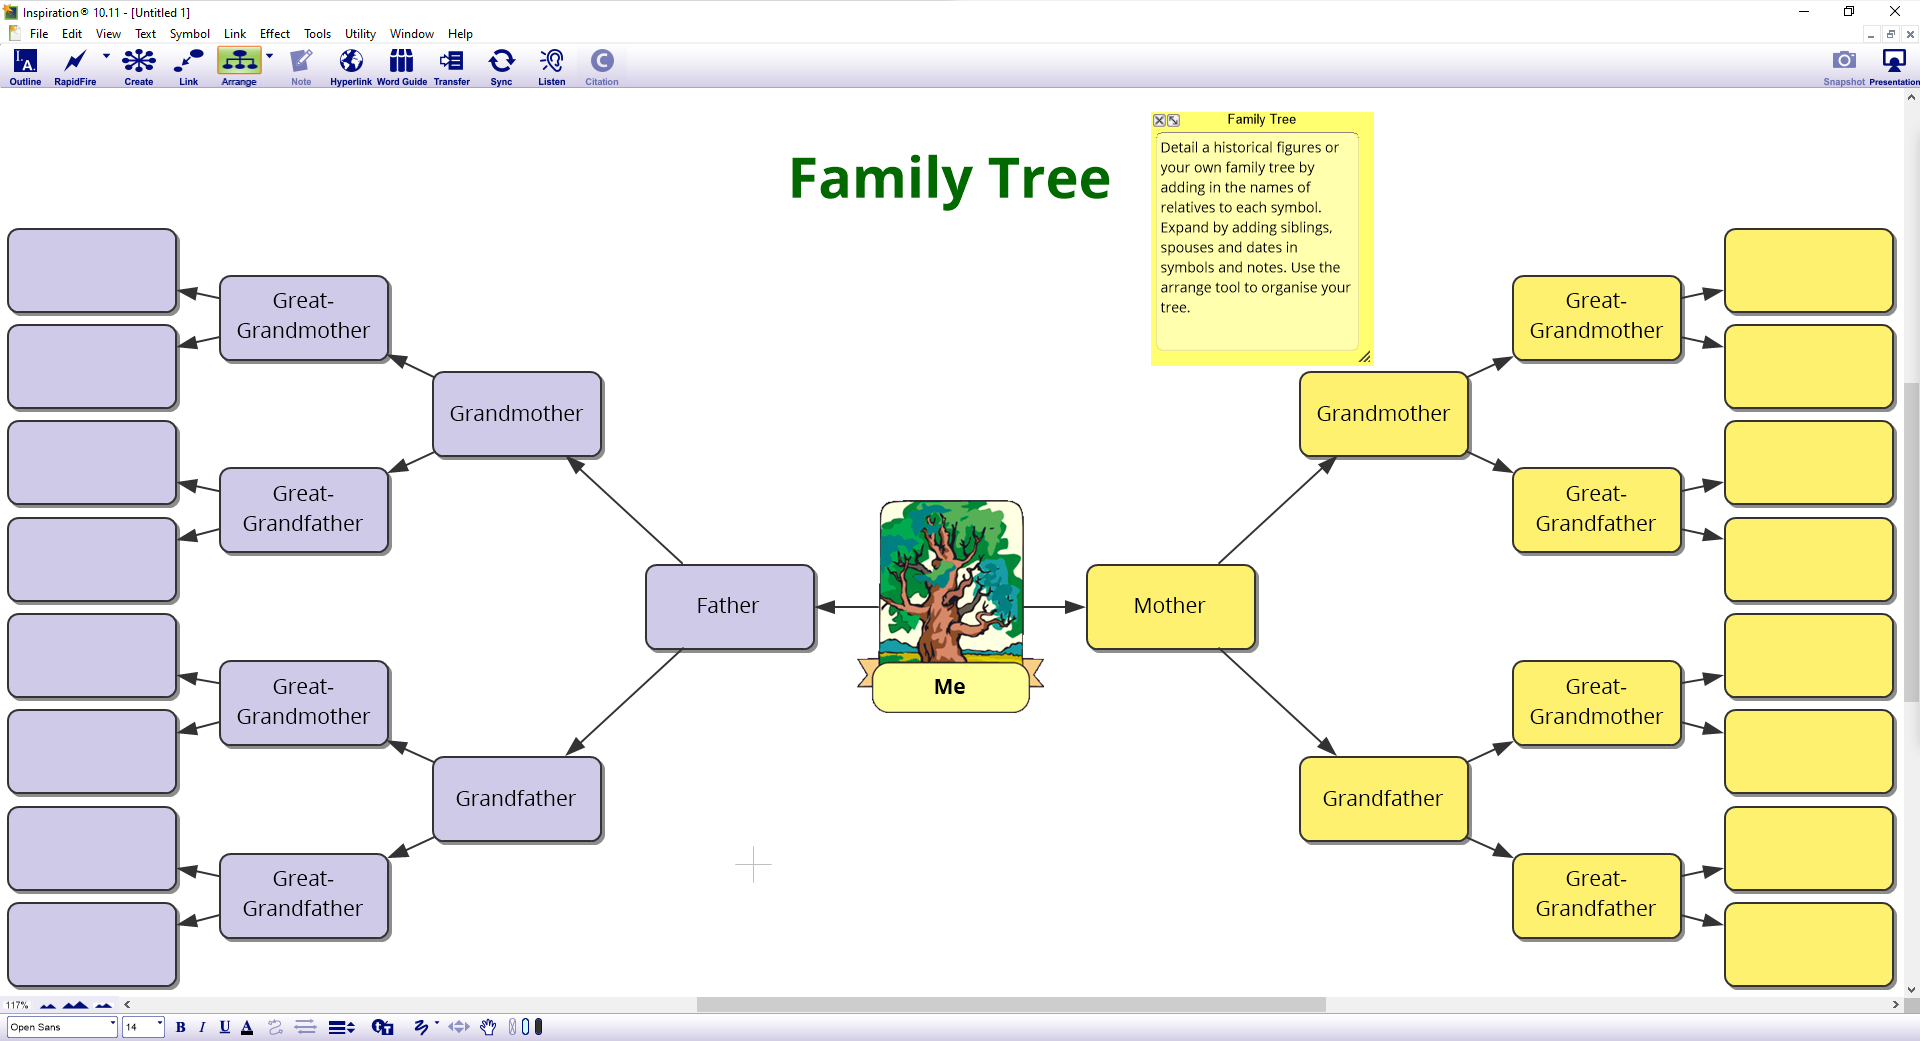The width and height of the screenshot is (1920, 1041).
Task: Click the Arrange tool button
Action: pos(239,67)
